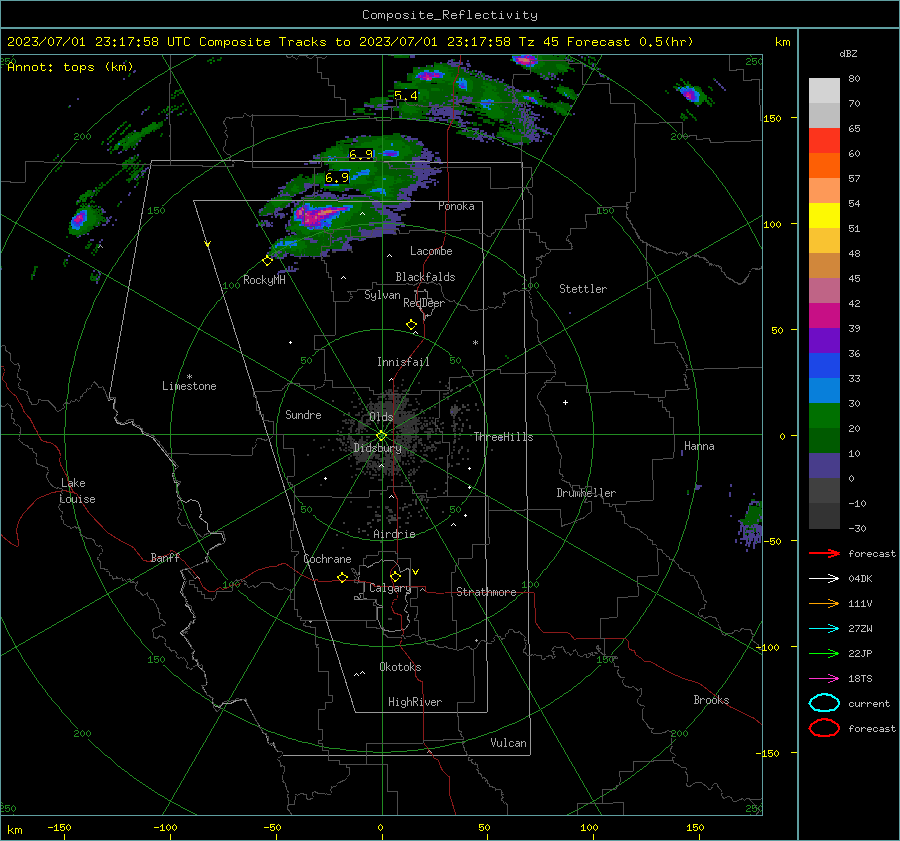Click the Blackfalds city label
Image resolution: width=900 pixels, height=841 pixels.
pyautogui.click(x=425, y=277)
